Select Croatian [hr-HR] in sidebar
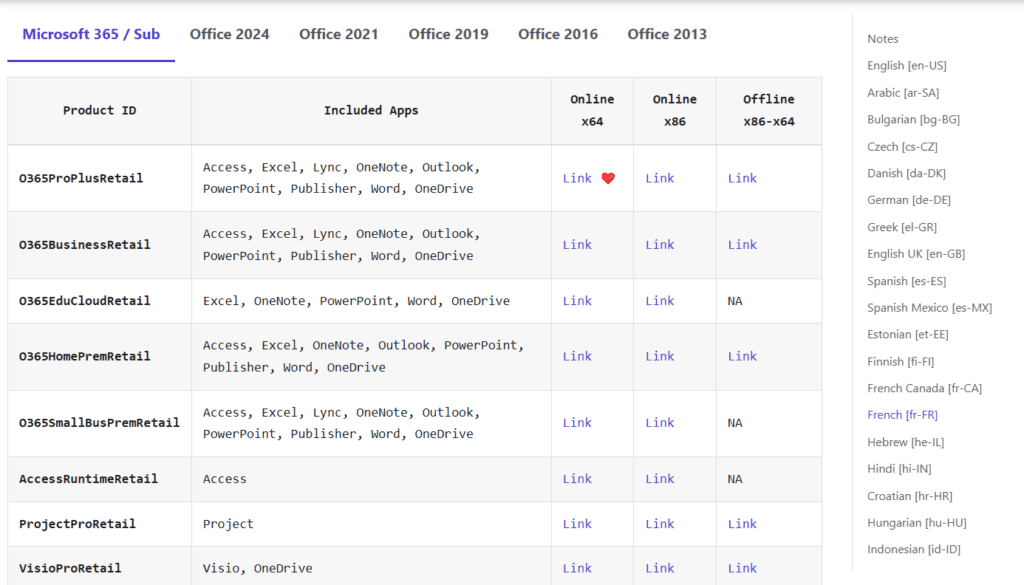Viewport: 1024px width, 585px height. [910, 496]
